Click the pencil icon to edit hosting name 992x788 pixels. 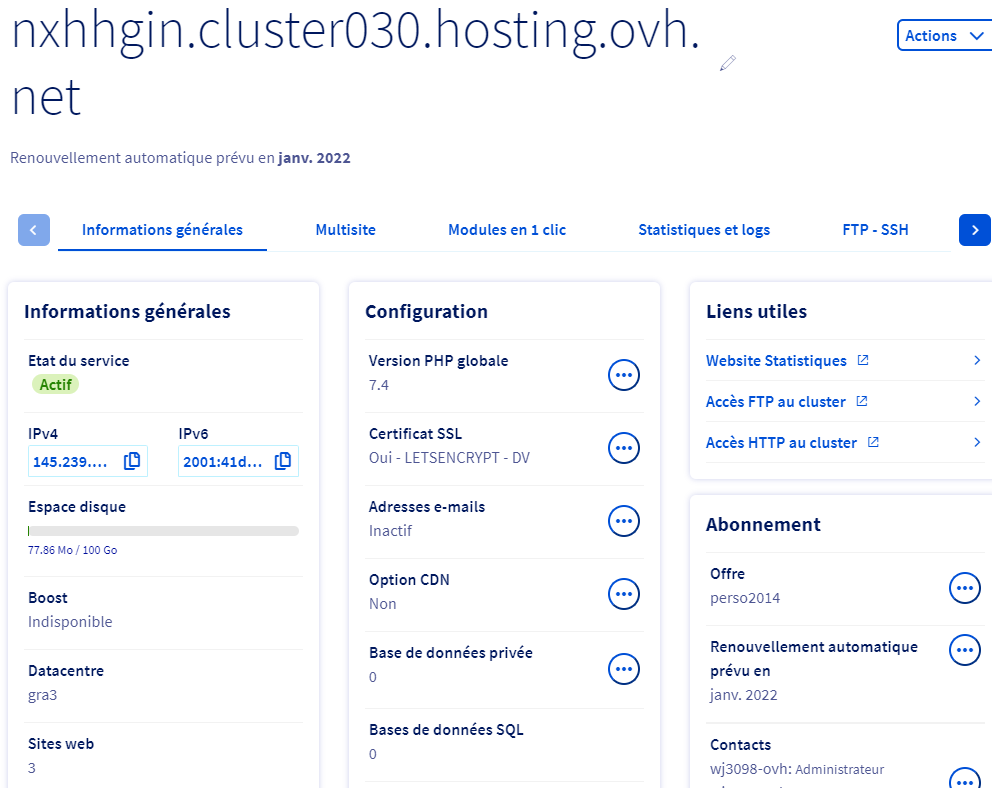727,64
